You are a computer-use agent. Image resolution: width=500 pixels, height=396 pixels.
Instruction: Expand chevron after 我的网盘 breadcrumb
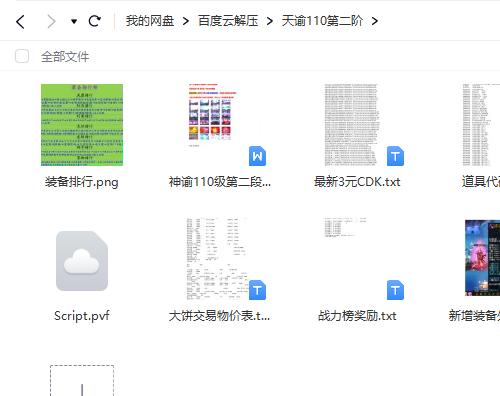pos(186,21)
